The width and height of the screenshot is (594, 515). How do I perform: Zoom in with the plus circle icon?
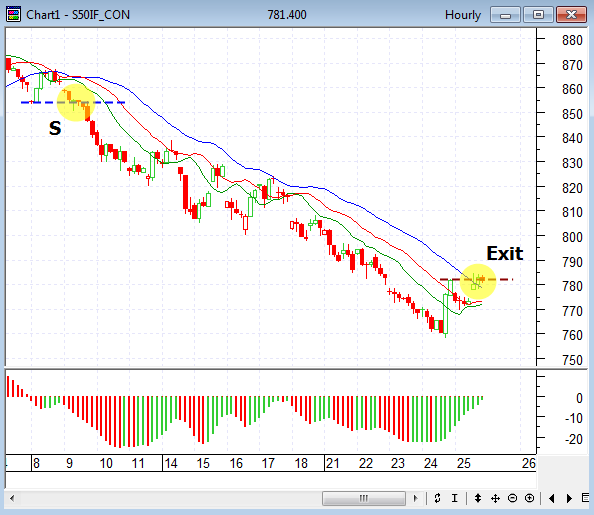[x=530, y=498]
